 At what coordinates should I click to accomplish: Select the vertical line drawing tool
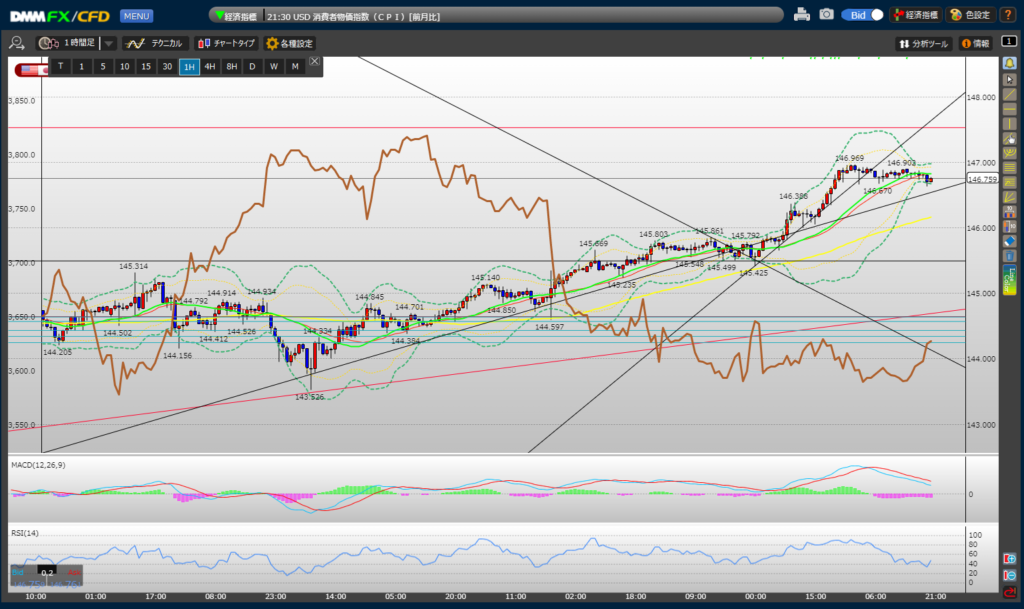[1010, 122]
